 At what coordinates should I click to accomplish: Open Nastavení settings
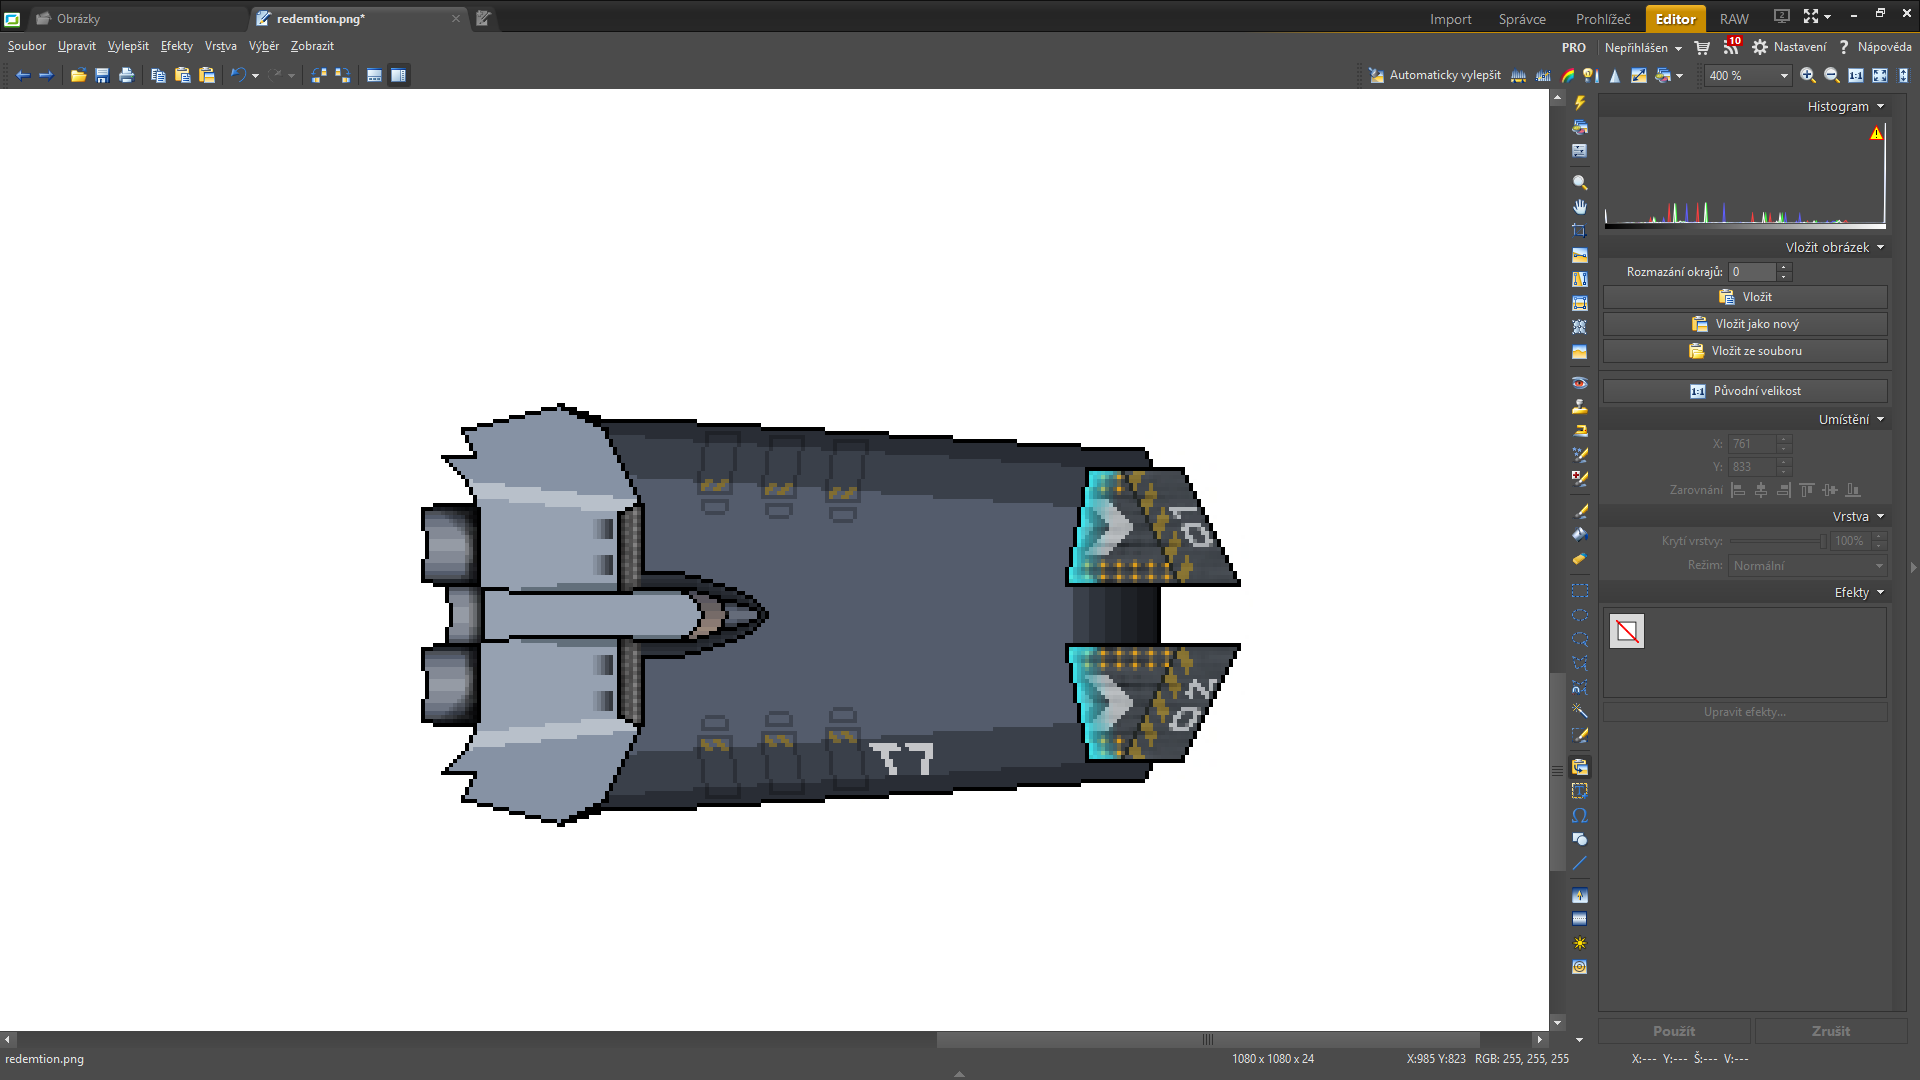pyautogui.click(x=1790, y=47)
